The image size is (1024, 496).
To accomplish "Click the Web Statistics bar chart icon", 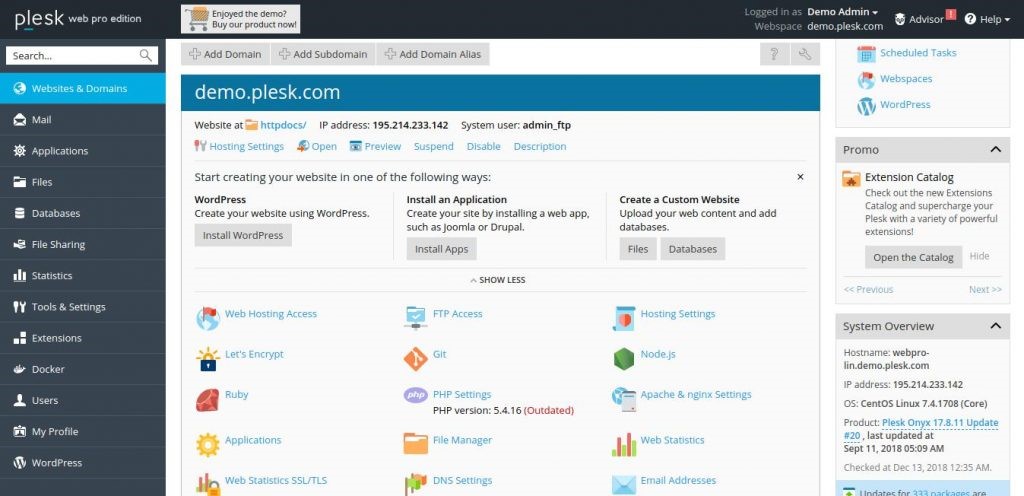I will click(x=624, y=445).
